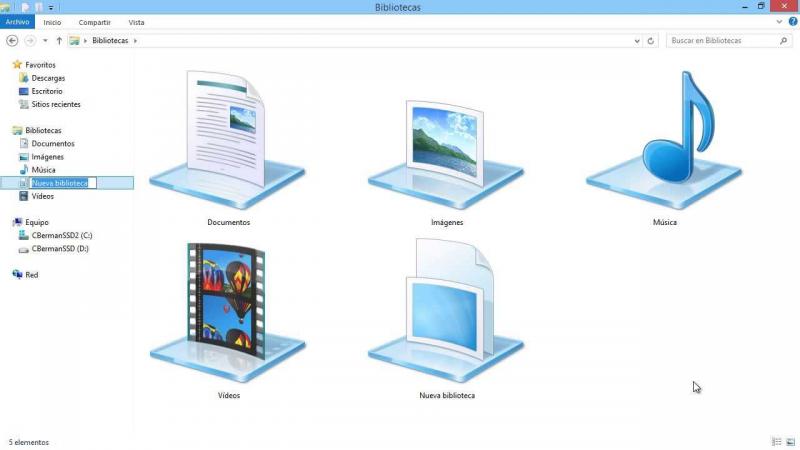Open the Help question mark
Image resolution: width=800 pixels, height=450 pixels.
[791, 22]
